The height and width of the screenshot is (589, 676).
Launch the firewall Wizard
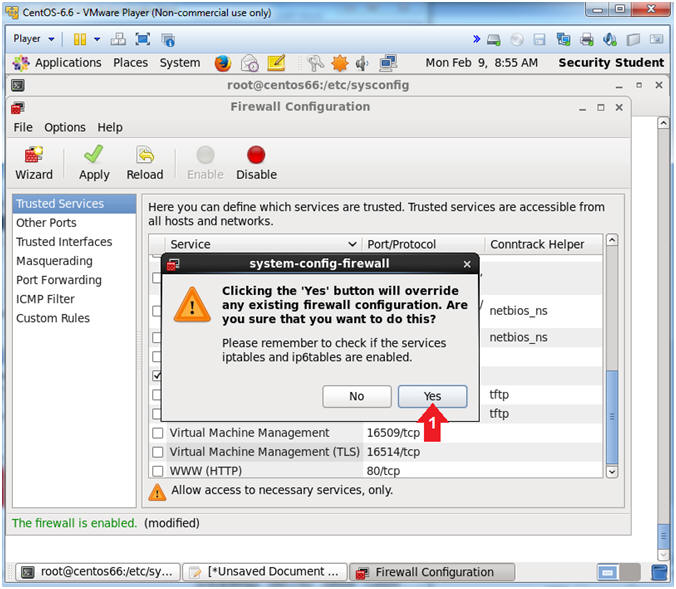pos(34,163)
